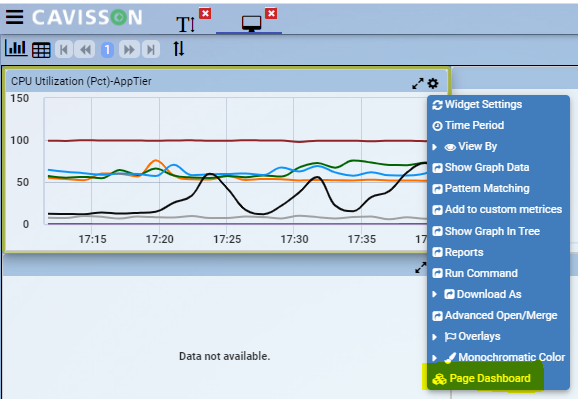Go to last page arrow
The image size is (578, 399).
(150, 49)
